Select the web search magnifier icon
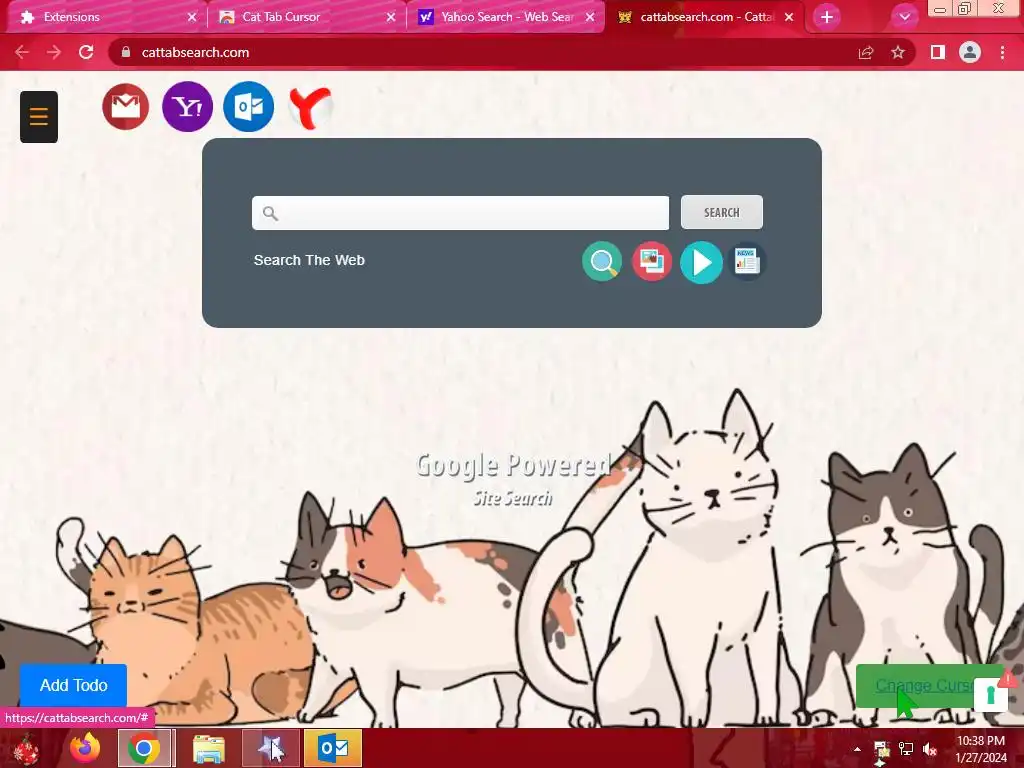Image resolution: width=1024 pixels, height=768 pixels. click(x=601, y=262)
